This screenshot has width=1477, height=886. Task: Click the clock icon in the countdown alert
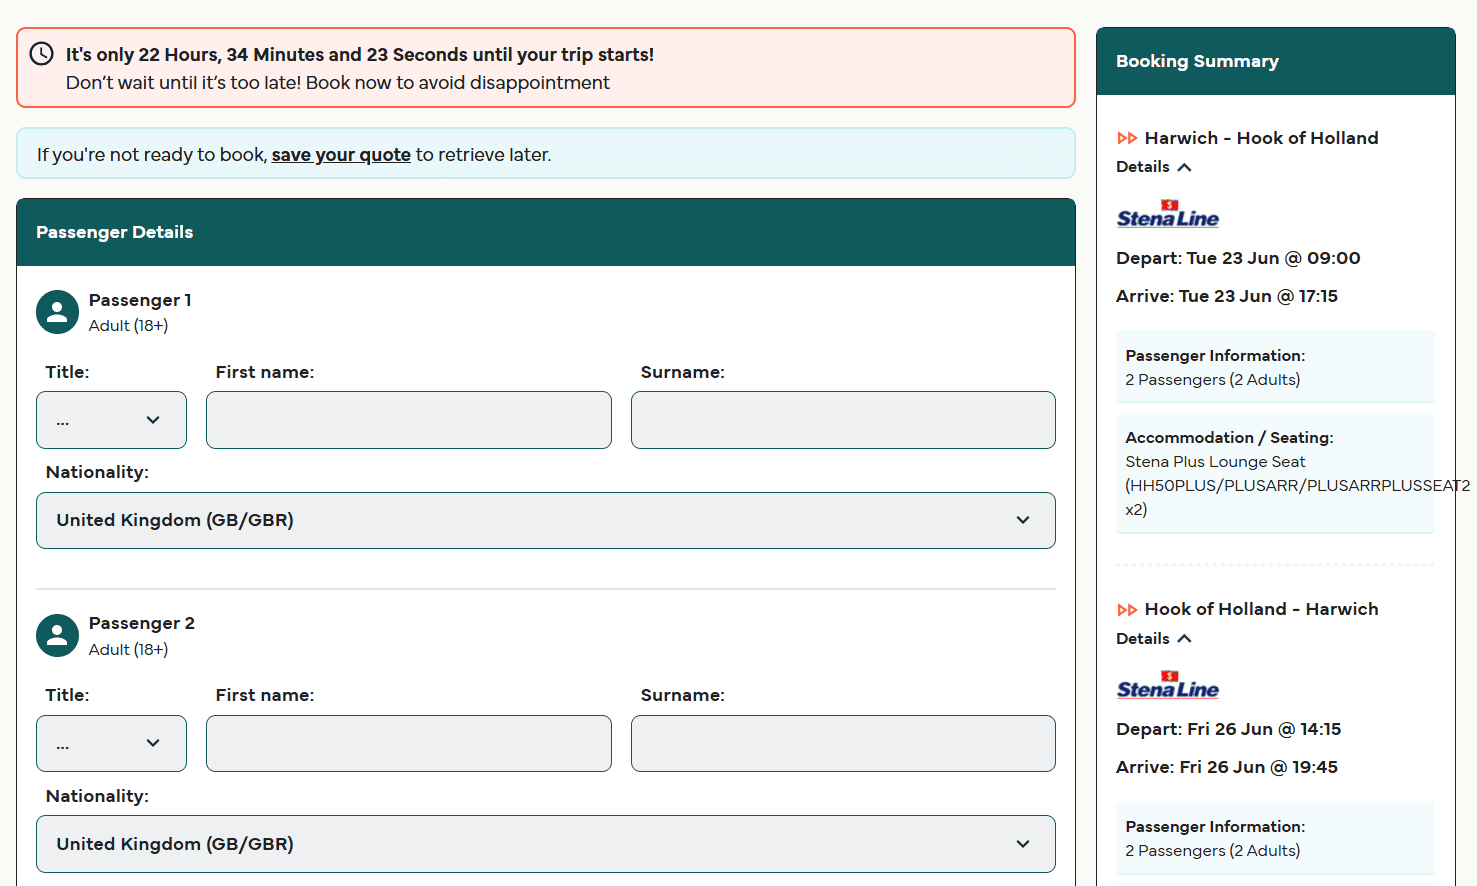click(41, 54)
